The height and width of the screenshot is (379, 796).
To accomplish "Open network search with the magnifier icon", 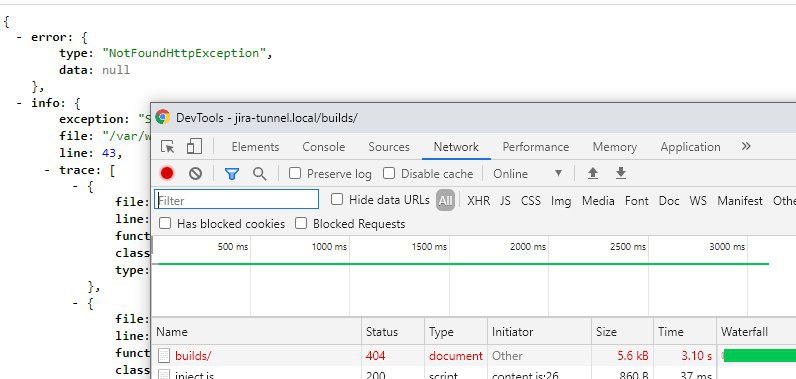I will point(259,174).
